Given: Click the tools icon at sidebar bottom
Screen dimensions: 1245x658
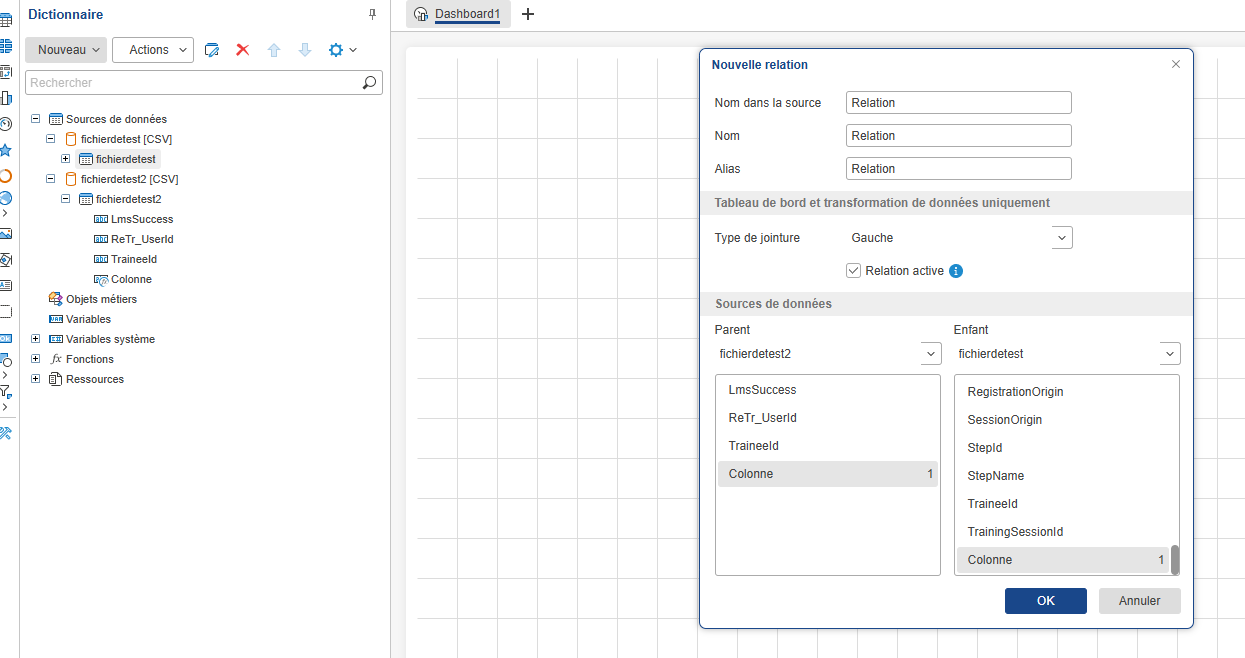Looking at the screenshot, I should (x=5, y=433).
